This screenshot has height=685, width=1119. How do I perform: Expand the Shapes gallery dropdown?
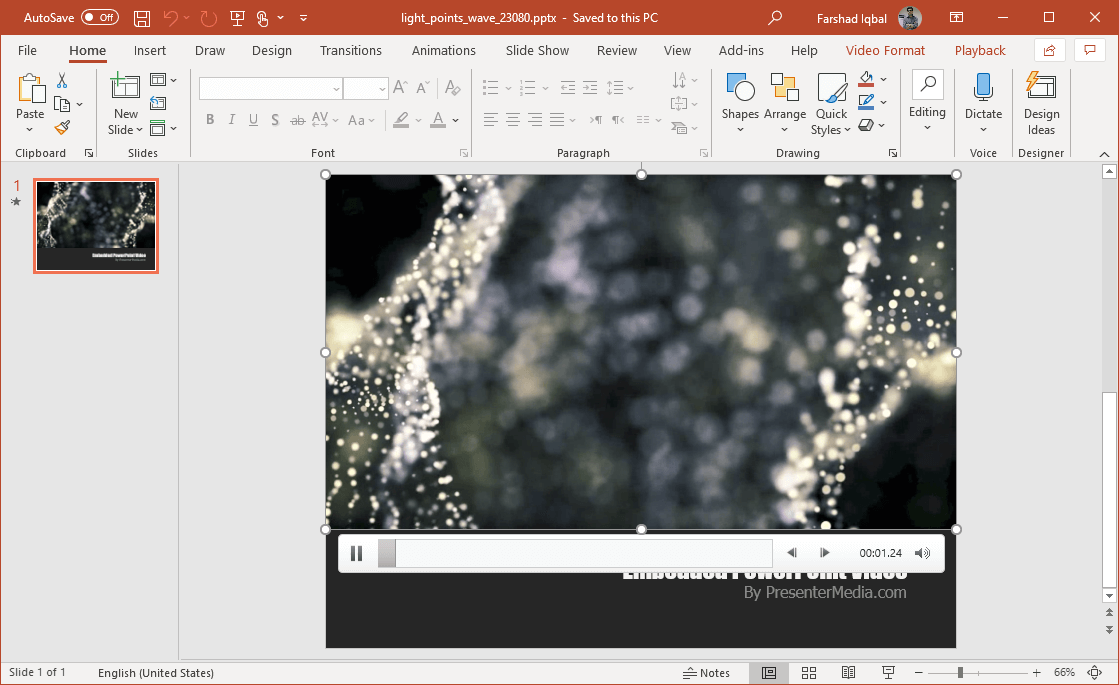coord(740,128)
